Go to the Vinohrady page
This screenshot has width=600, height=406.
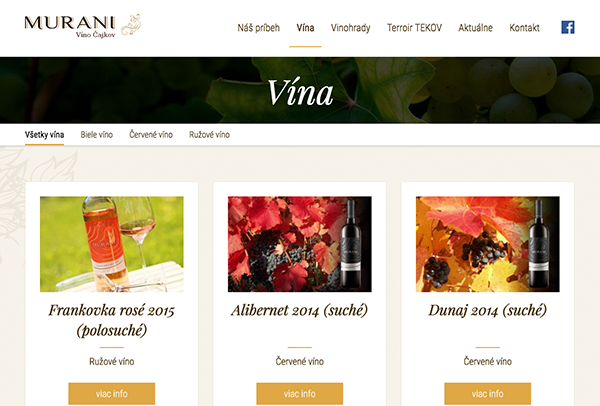[351, 28]
